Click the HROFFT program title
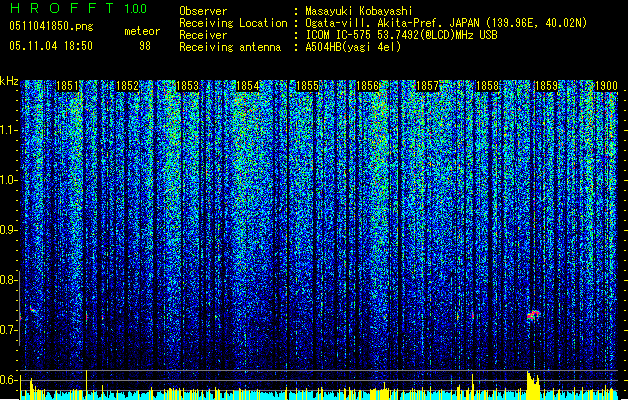Screen dimensions: 629x400 tap(62, 8)
